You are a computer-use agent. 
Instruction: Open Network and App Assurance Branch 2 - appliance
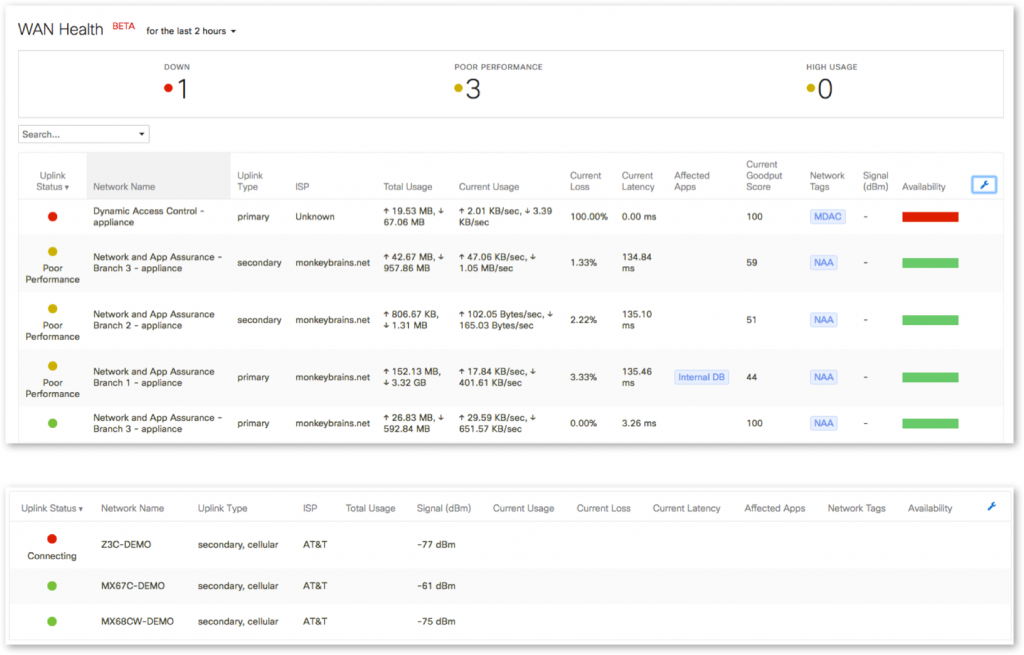153,319
